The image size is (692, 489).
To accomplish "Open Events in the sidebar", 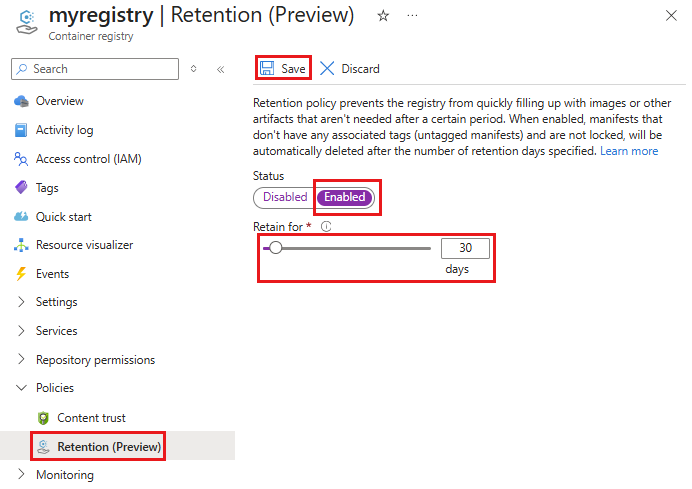I will 53,274.
